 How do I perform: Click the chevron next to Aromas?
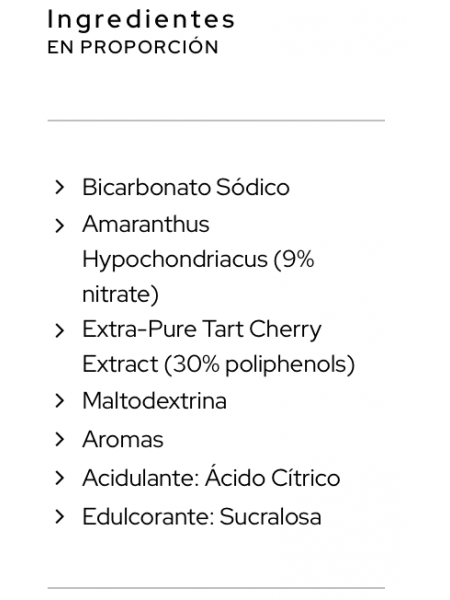click(59, 439)
